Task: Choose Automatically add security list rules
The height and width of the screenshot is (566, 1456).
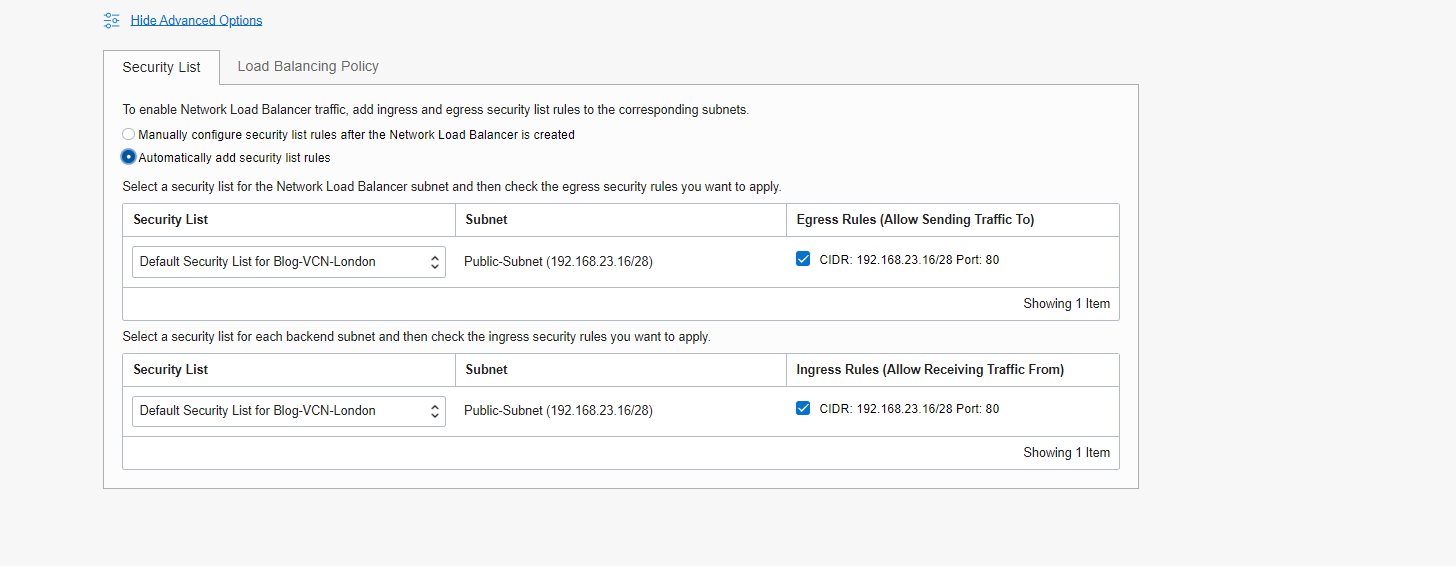Action: pos(129,157)
